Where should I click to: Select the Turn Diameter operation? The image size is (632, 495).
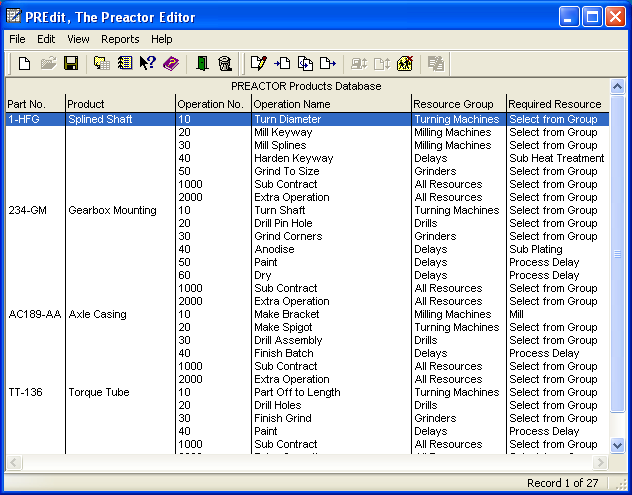pos(288,119)
